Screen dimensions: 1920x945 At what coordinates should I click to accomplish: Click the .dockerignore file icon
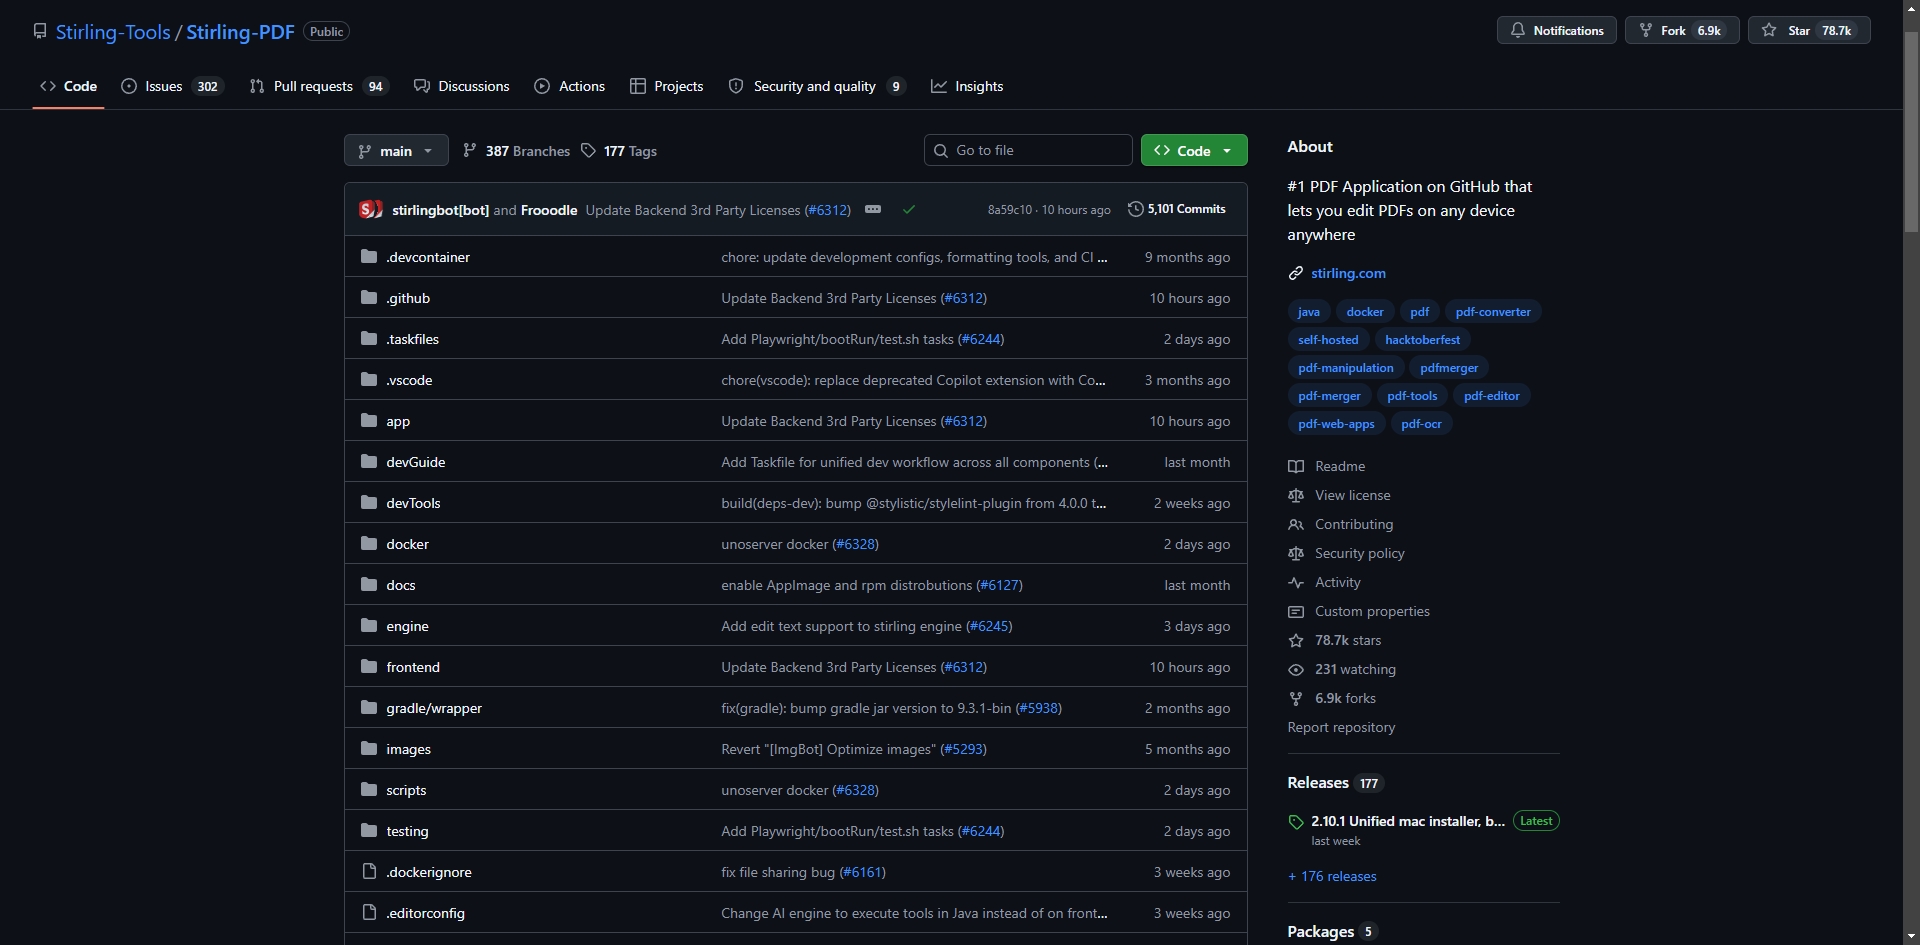point(369,872)
